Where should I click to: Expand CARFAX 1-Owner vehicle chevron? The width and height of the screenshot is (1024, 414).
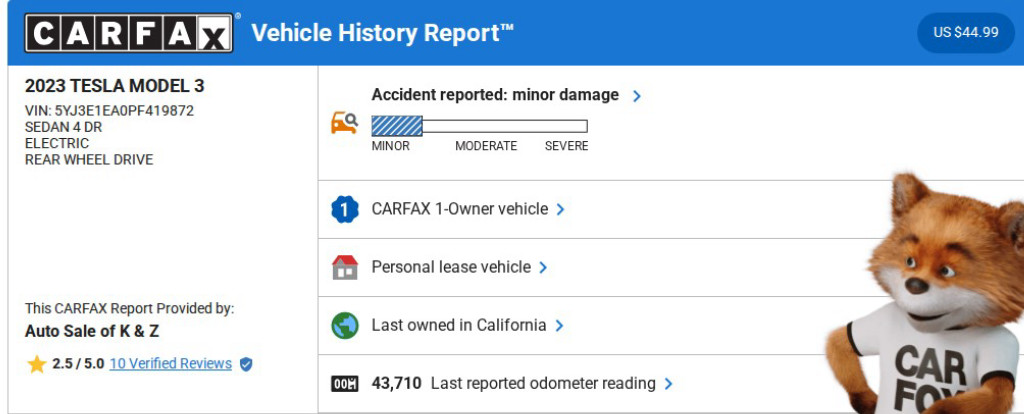tap(561, 210)
